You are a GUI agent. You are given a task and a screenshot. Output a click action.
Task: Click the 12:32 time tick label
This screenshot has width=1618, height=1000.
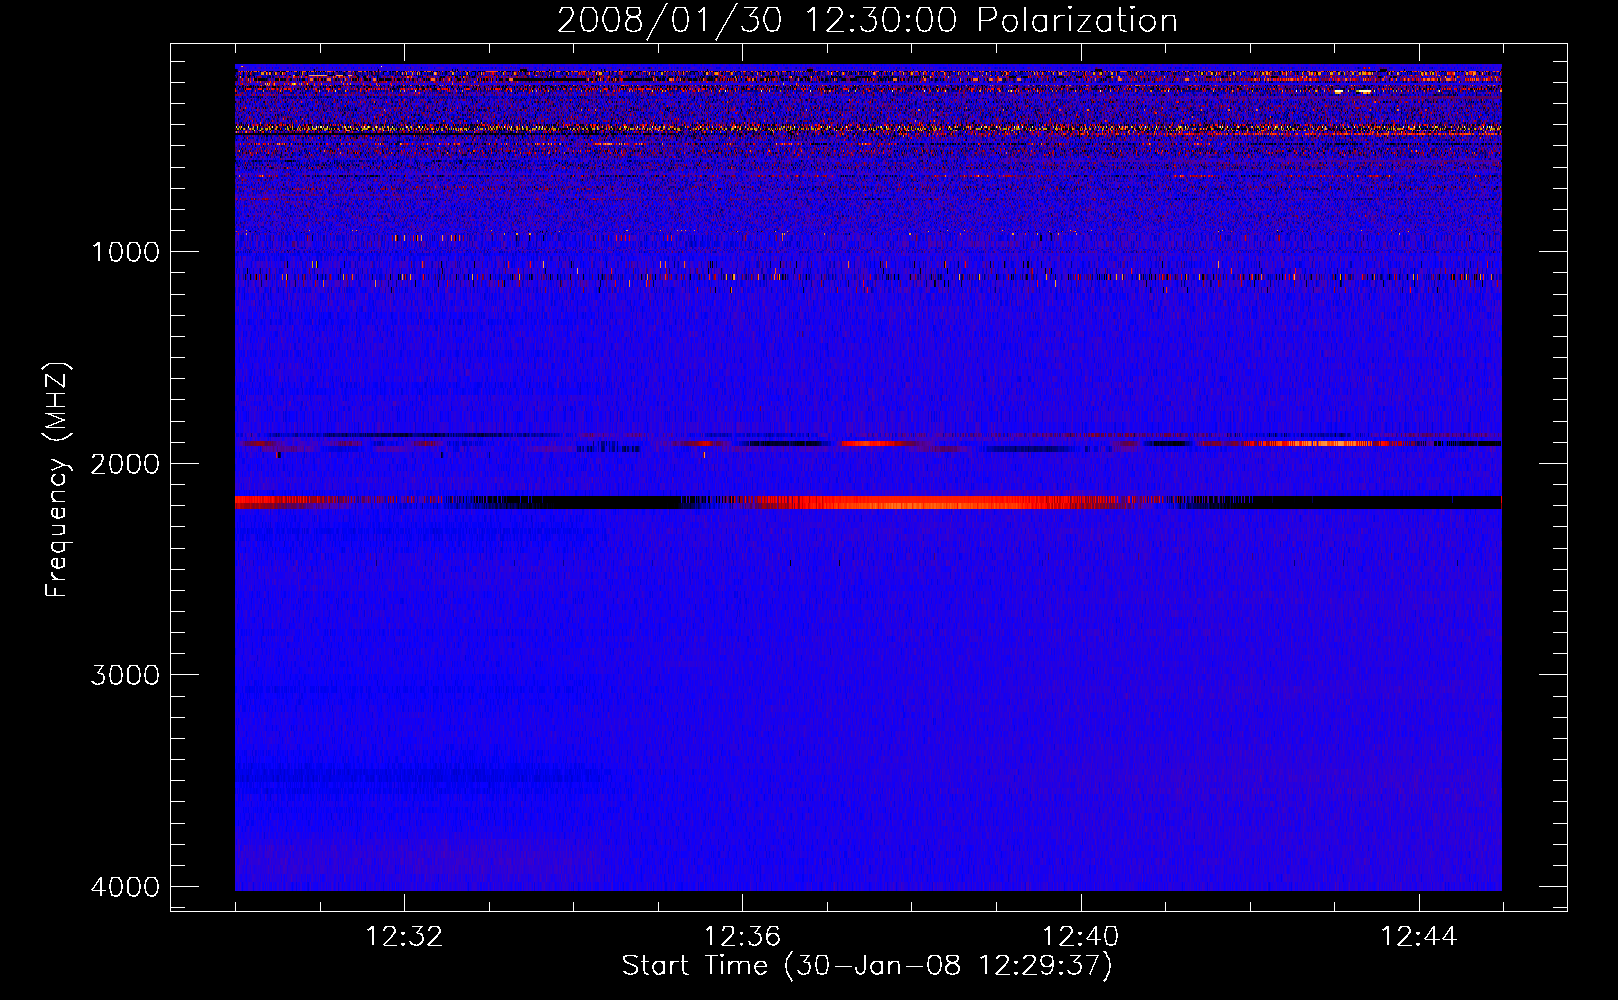pos(404,937)
